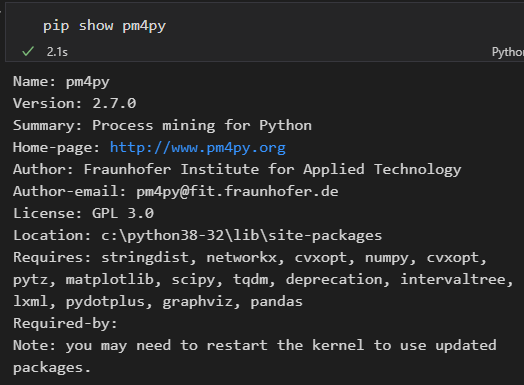The width and height of the screenshot is (524, 385).
Task: Click the Location c:\python38-32 path line
Action: [198, 236]
